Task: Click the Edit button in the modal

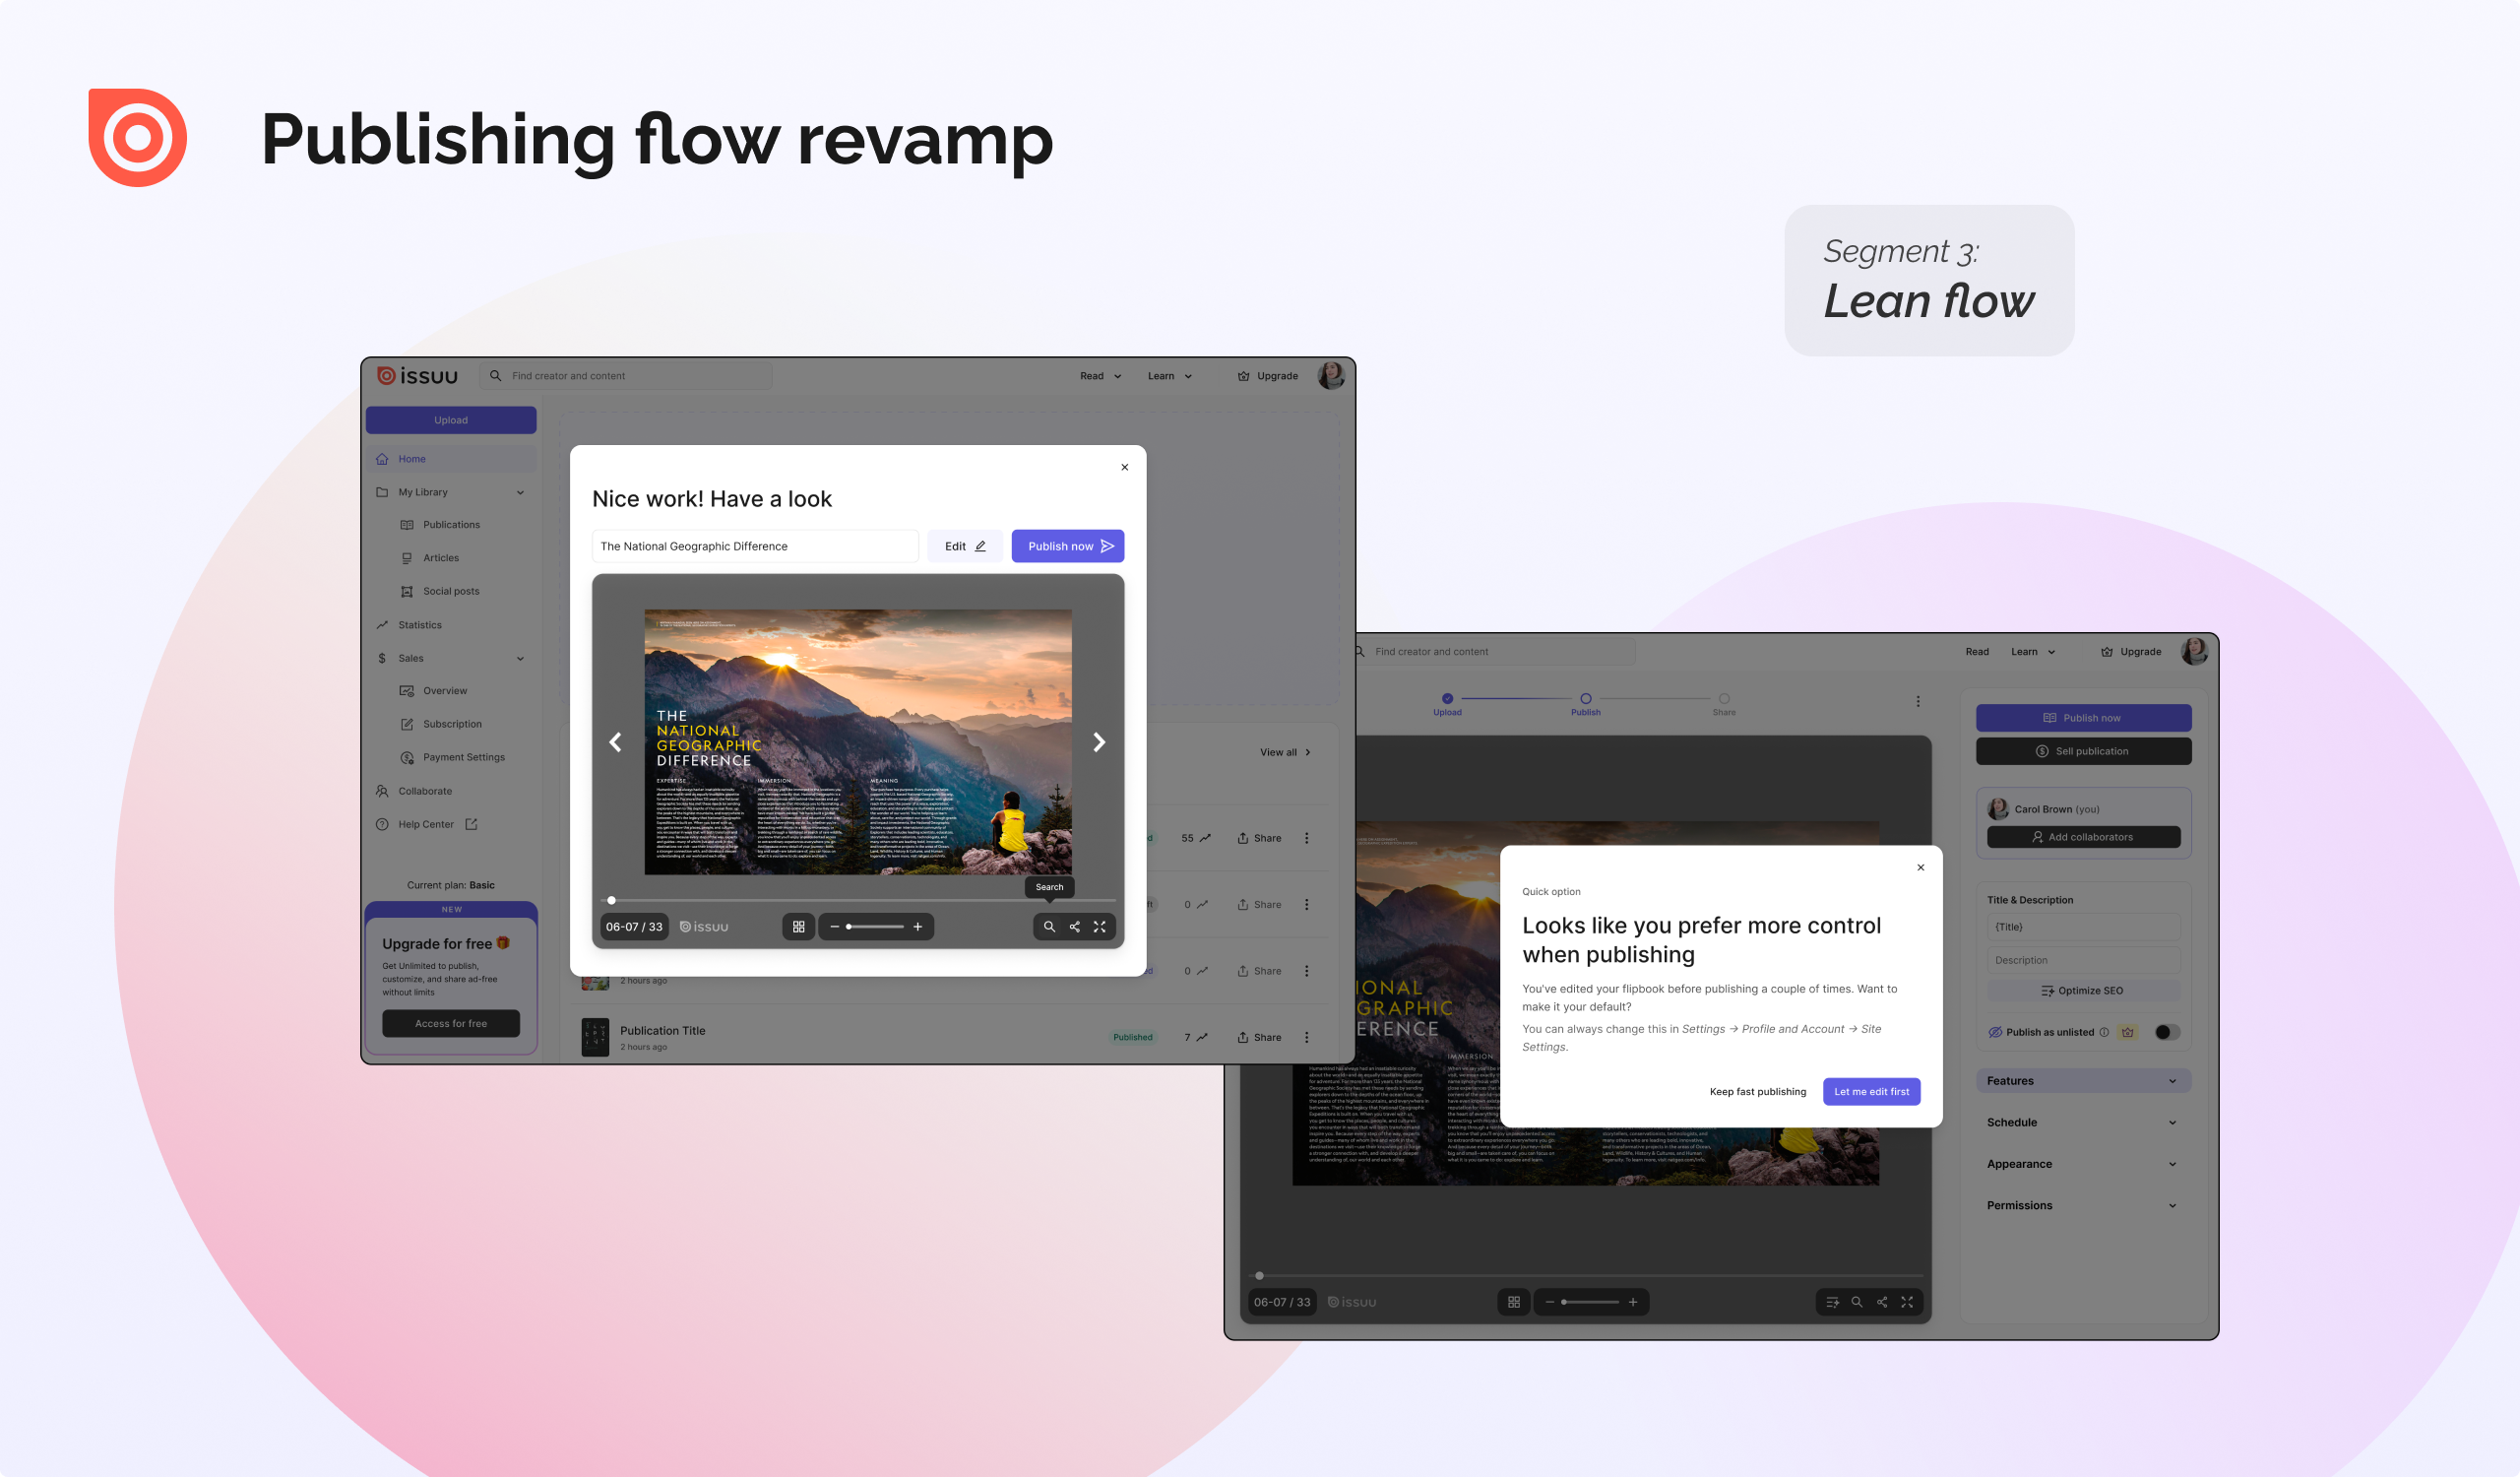Action: tap(964, 546)
